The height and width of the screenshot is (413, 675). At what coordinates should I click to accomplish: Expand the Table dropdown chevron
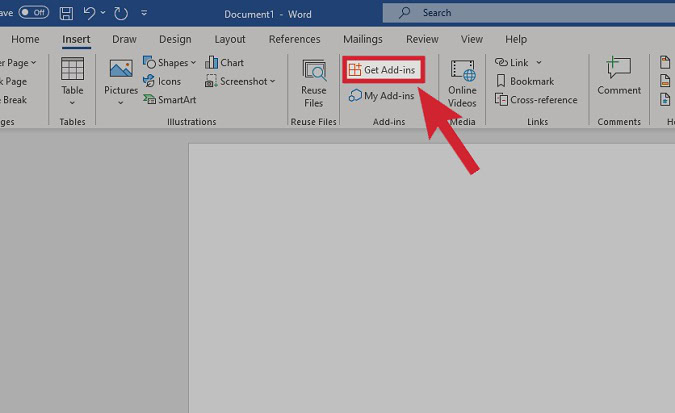pyautogui.click(x=72, y=103)
